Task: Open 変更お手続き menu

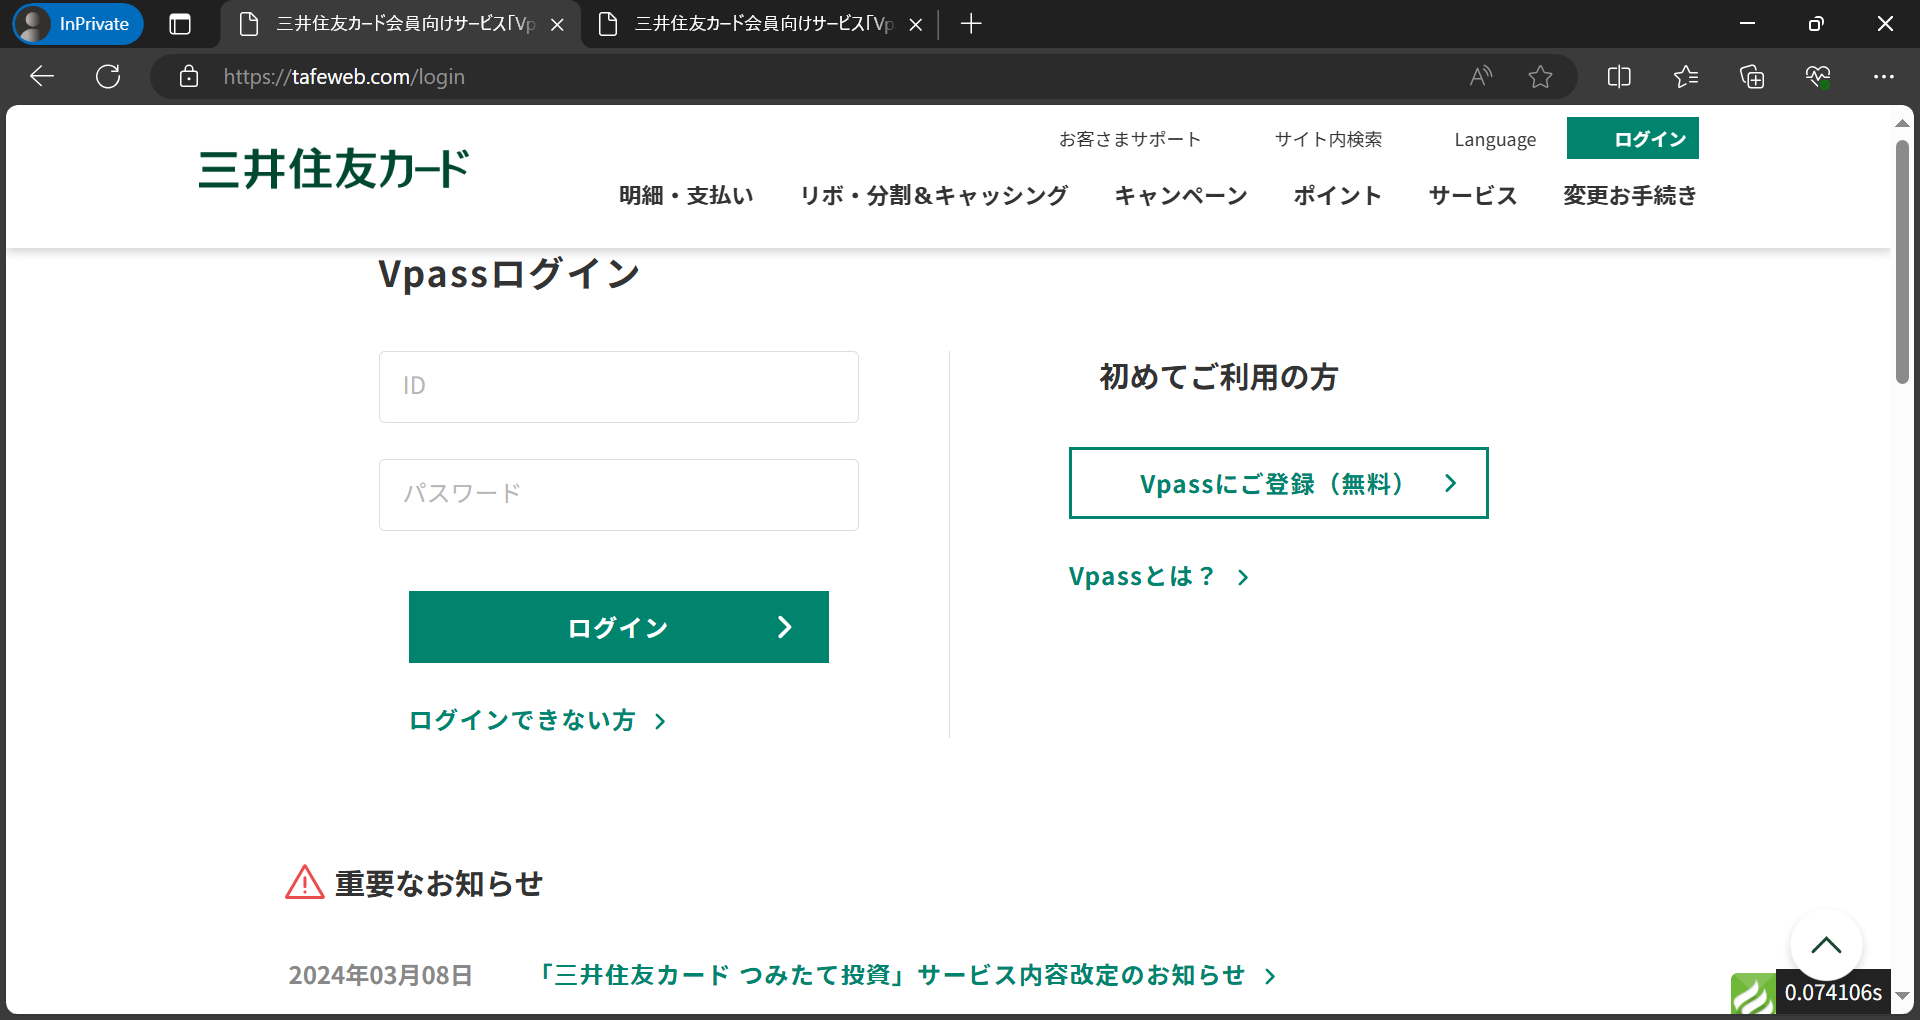Action: [x=1630, y=195]
